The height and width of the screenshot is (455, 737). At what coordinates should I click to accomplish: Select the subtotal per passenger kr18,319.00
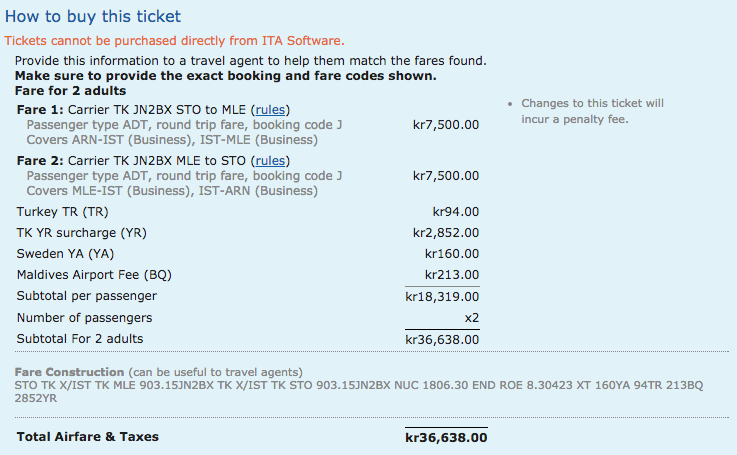point(442,297)
